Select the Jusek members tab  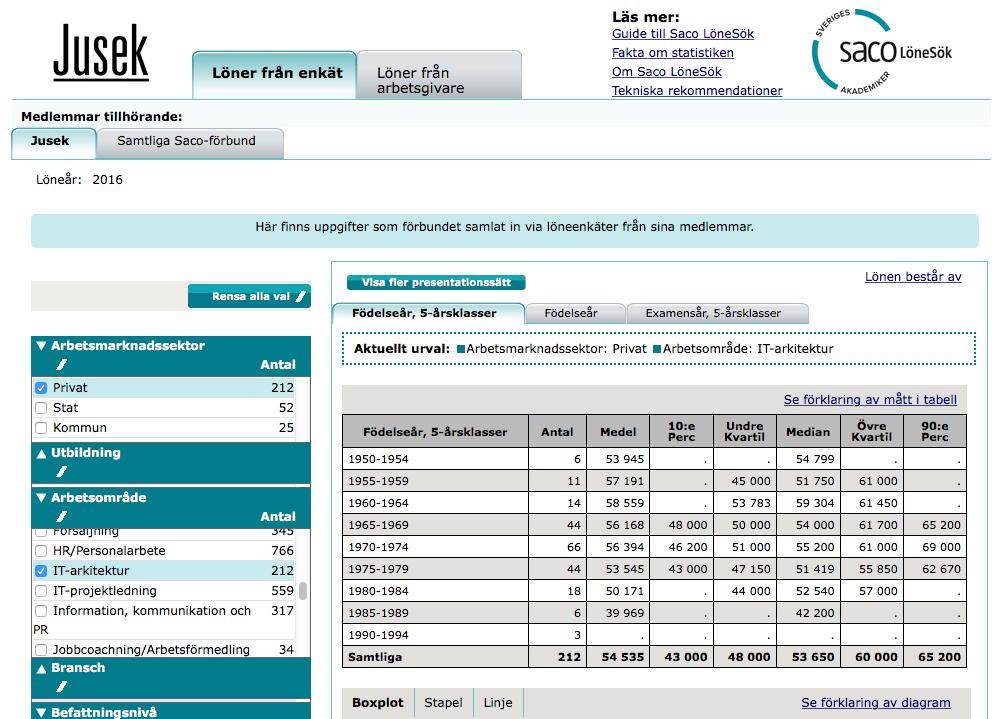point(54,143)
